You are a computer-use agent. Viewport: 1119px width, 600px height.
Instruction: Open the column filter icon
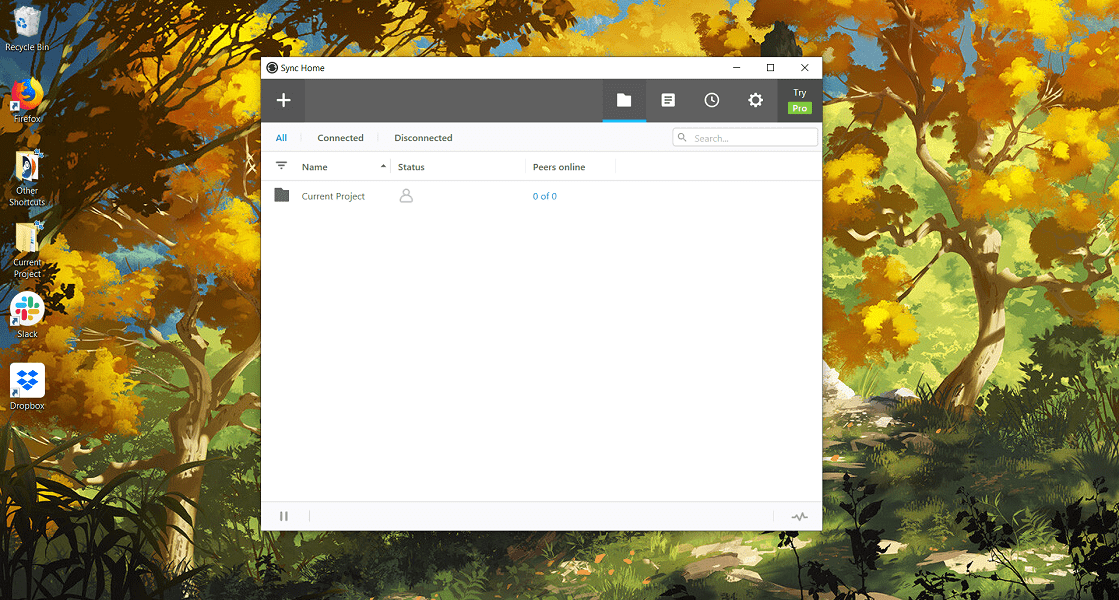pos(281,166)
